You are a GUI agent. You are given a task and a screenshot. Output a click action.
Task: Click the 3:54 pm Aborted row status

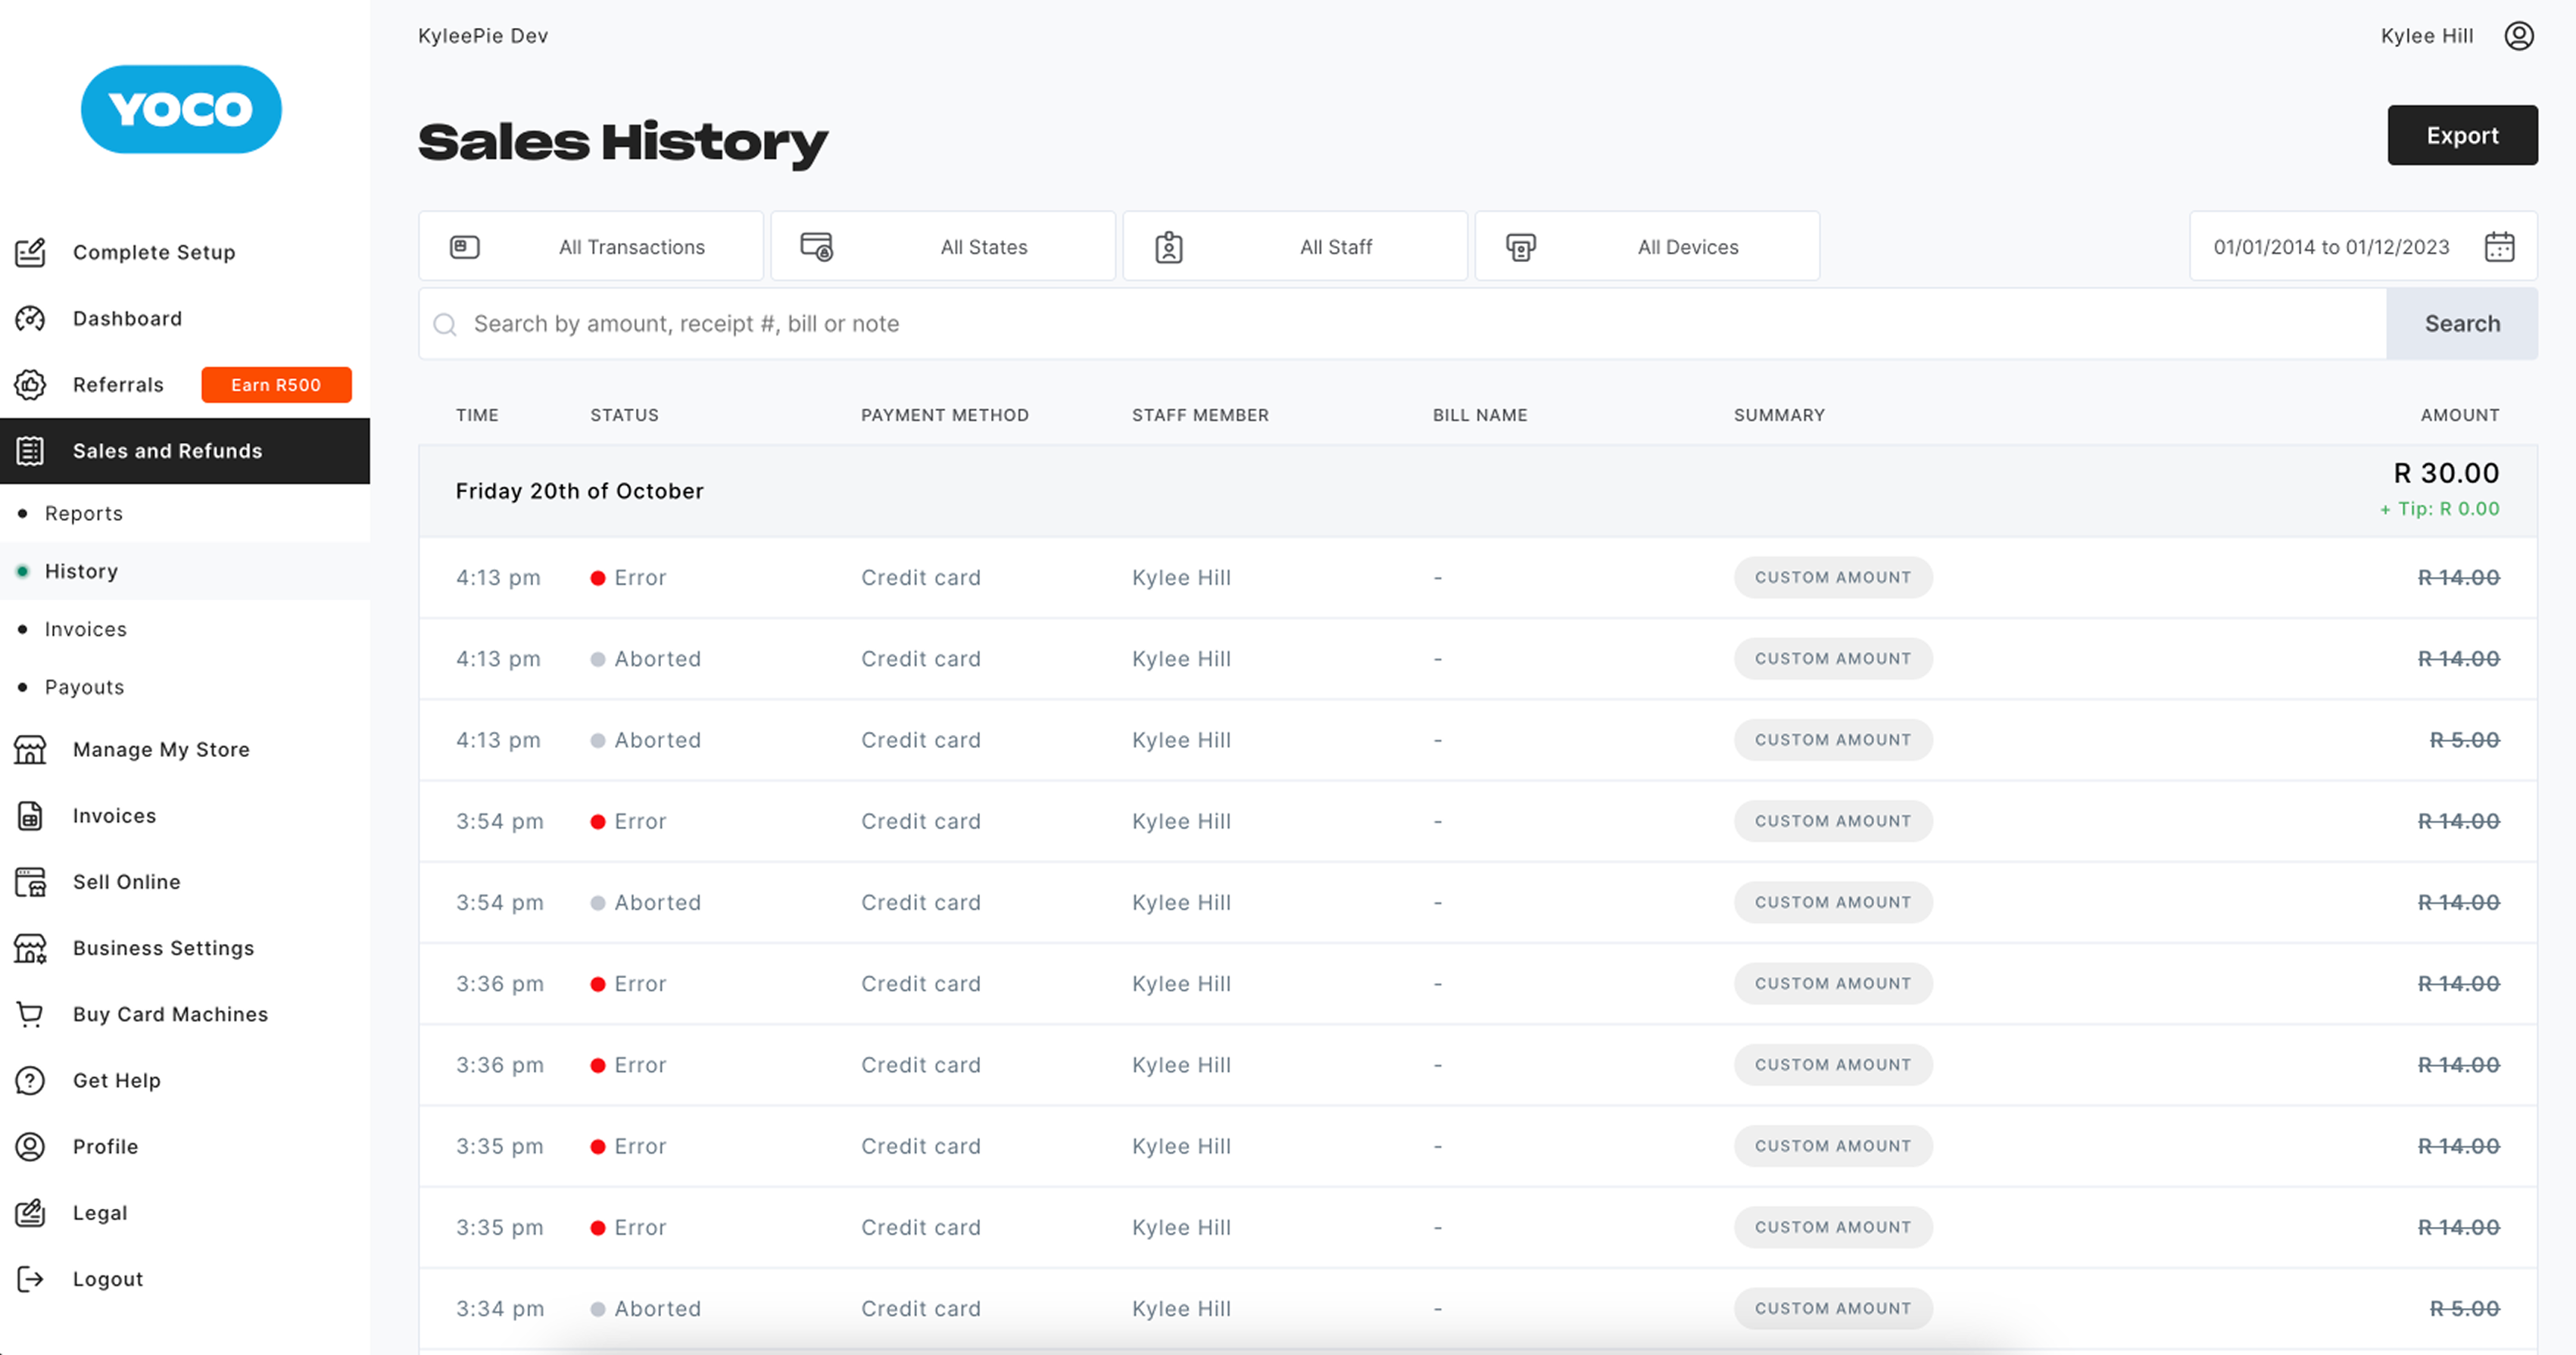[x=646, y=902]
